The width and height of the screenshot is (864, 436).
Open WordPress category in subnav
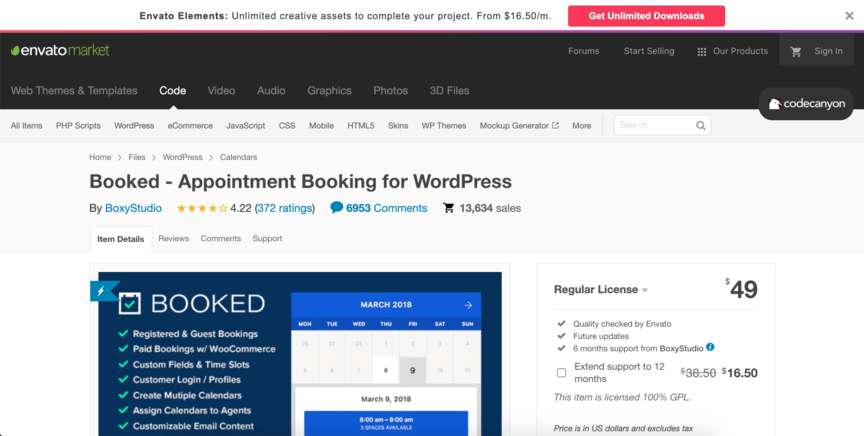click(134, 126)
